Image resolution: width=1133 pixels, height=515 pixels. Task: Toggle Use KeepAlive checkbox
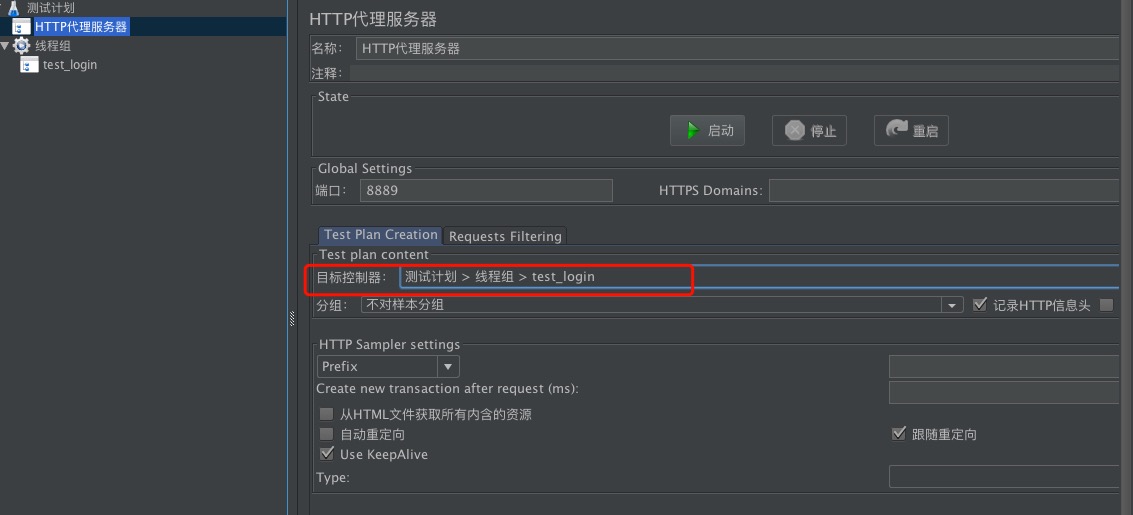coord(327,454)
